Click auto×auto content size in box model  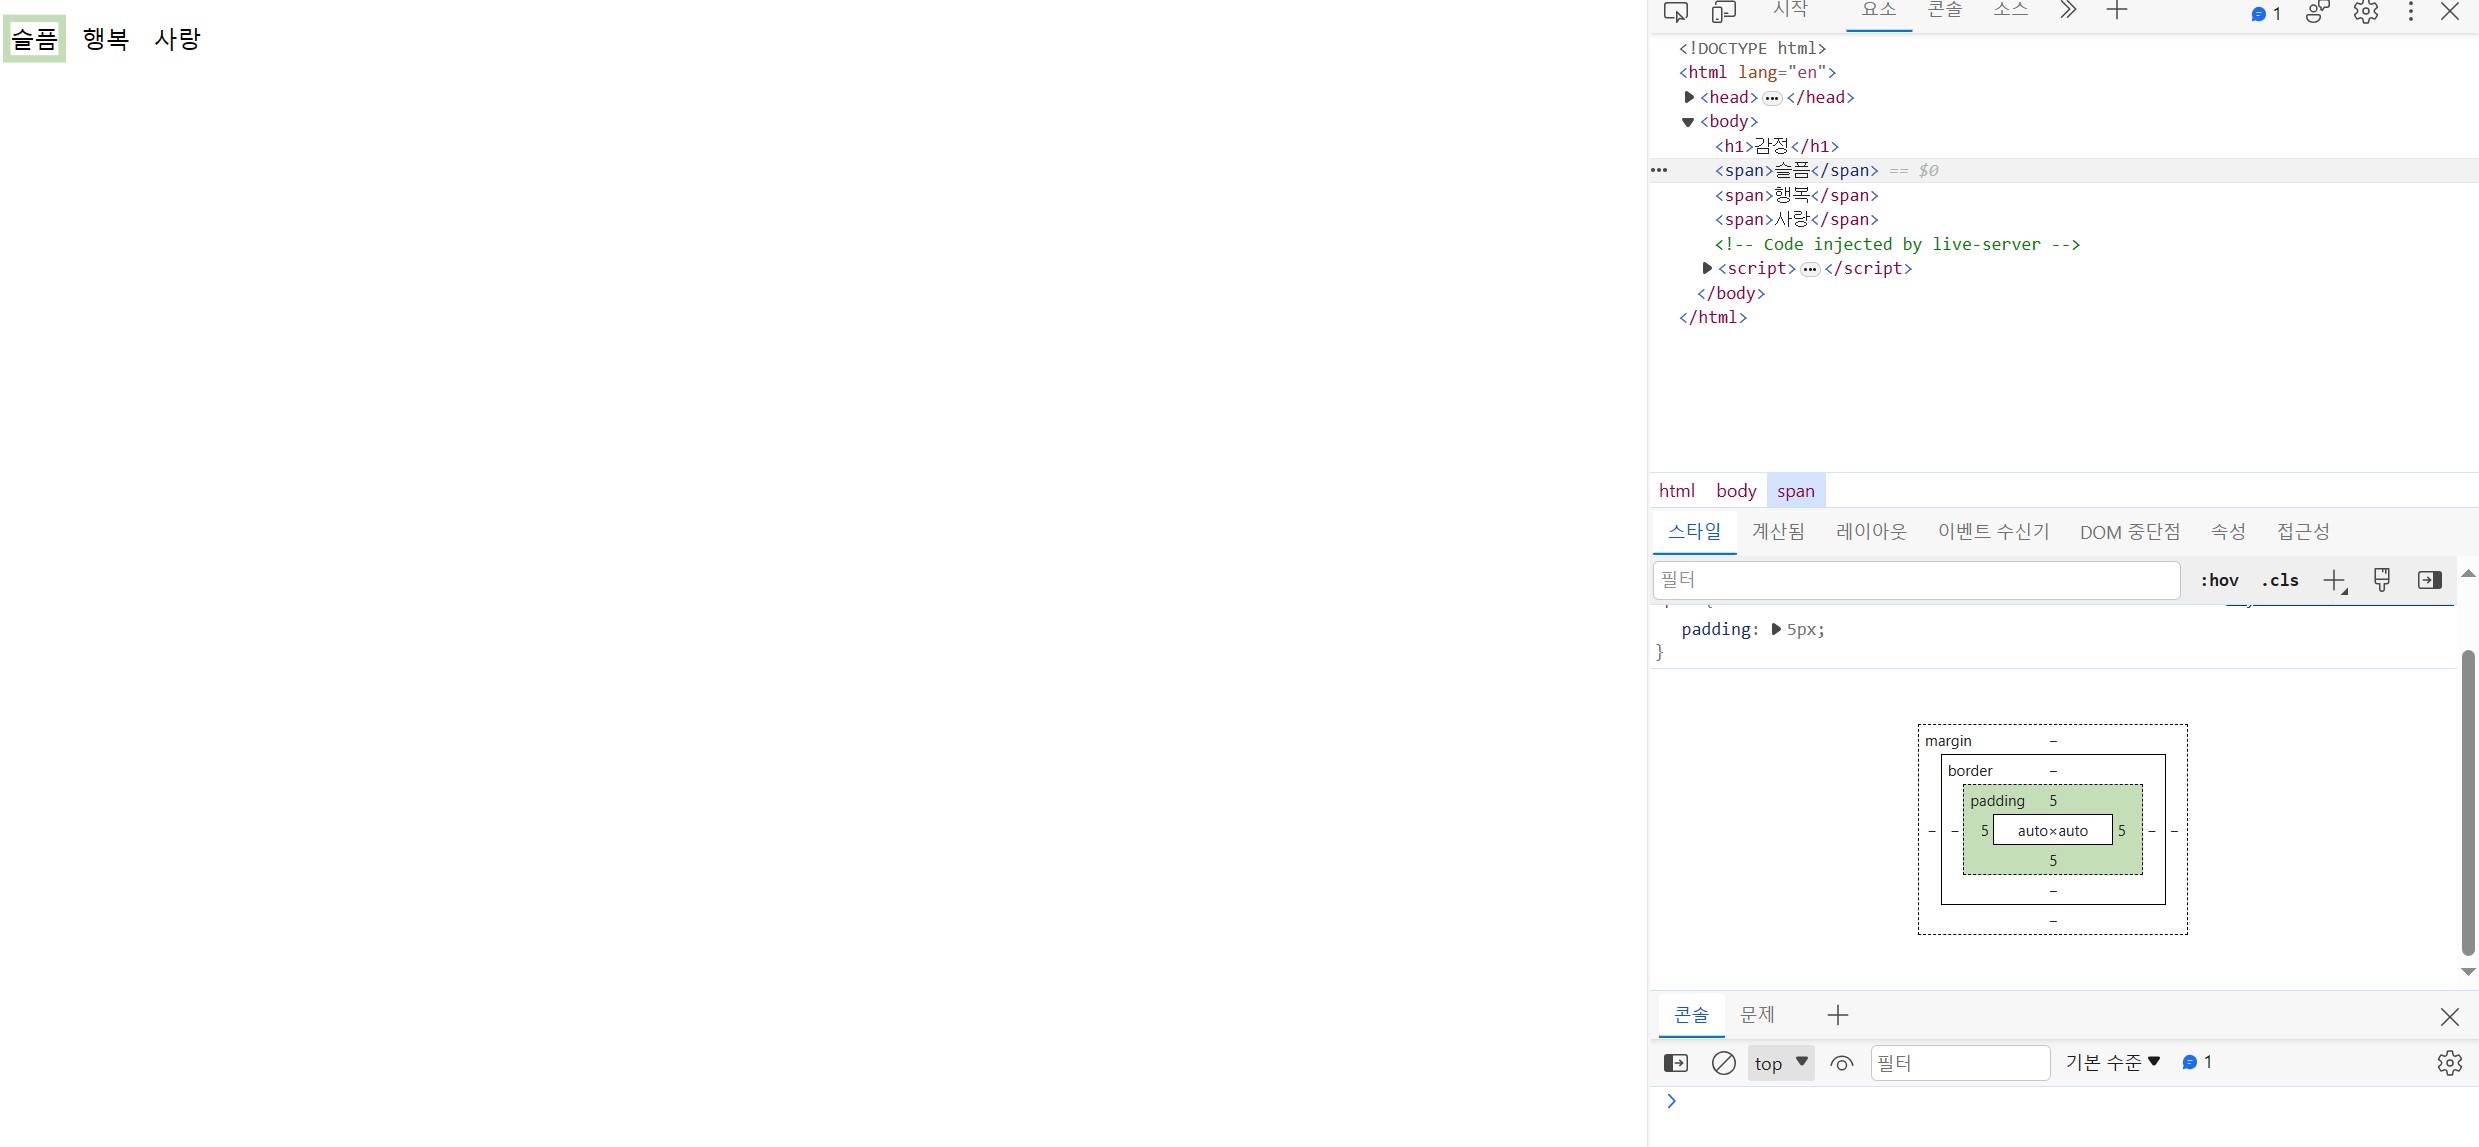(x=2053, y=830)
